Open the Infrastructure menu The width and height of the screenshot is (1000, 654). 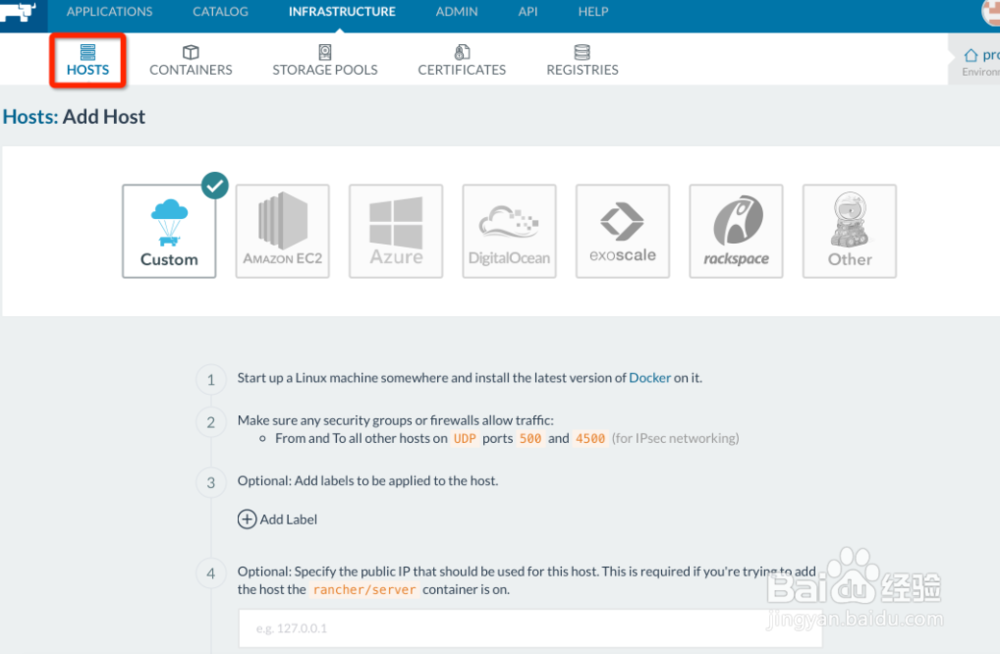(x=342, y=11)
